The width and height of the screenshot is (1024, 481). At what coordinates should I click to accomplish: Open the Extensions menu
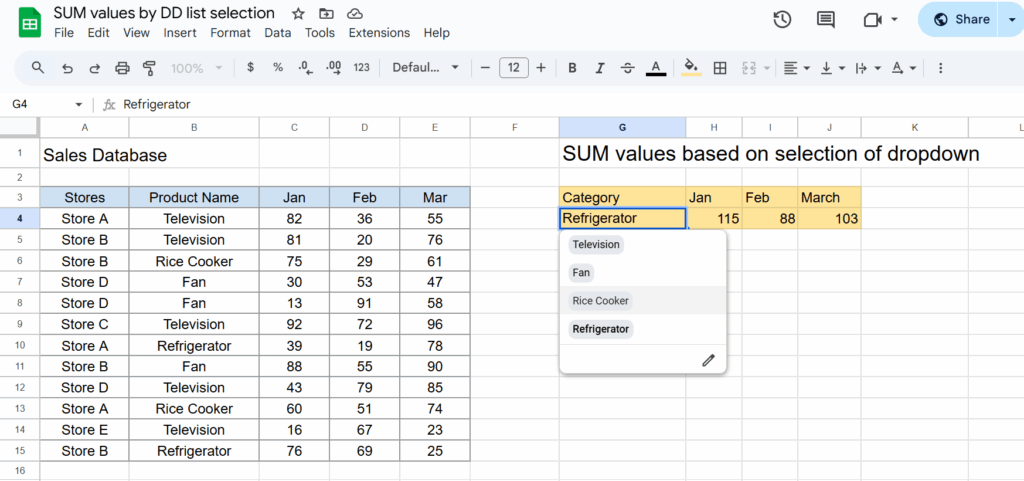pyautogui.click(x=379, y=33)
